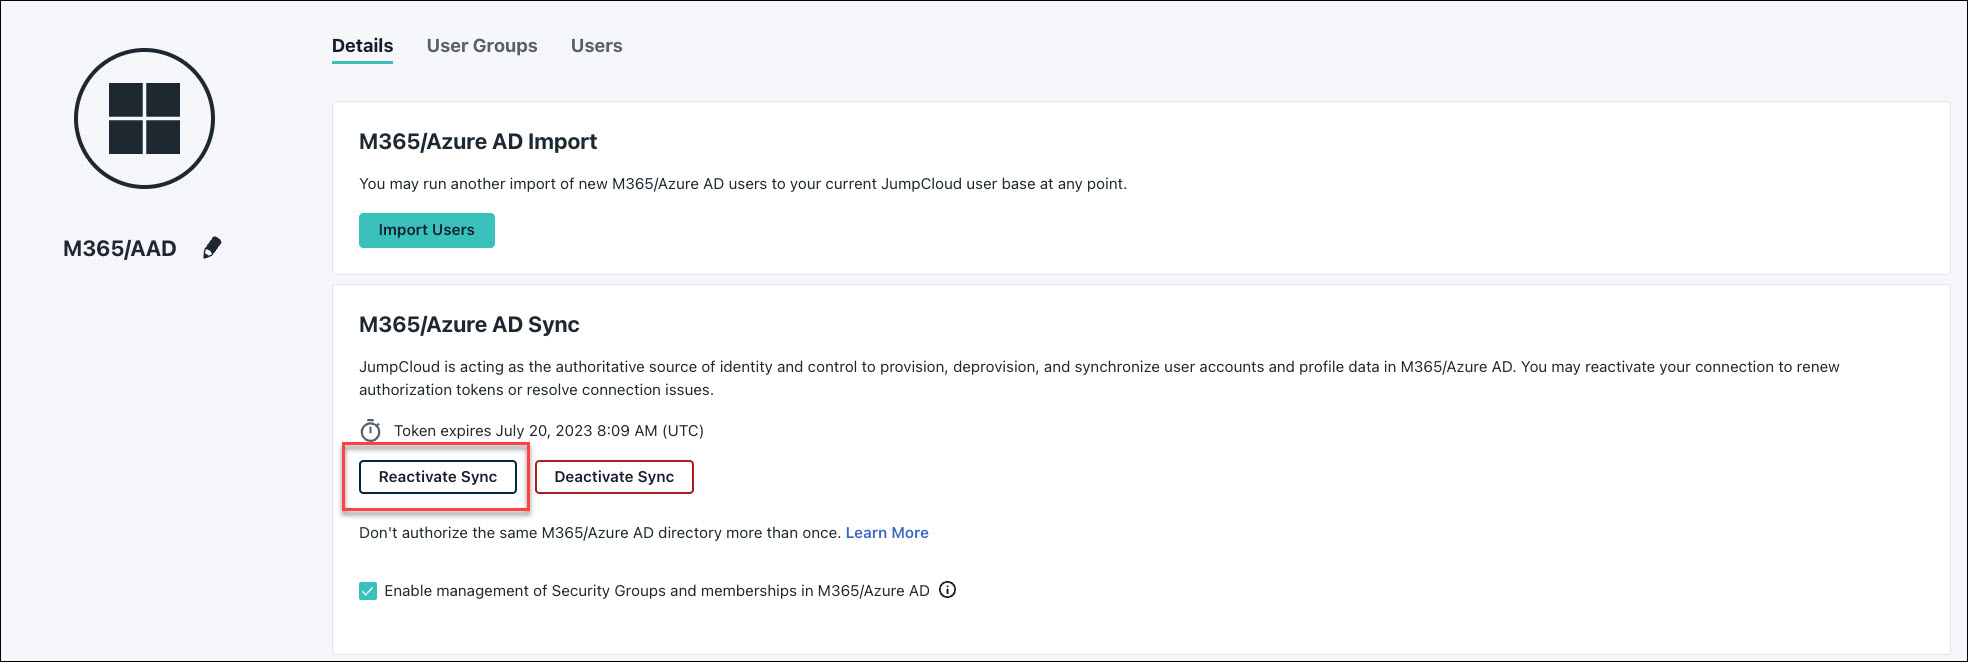The width and height of the screenshot is (1968, 662).
Task: Toggle the Enable management of Security Groups checkbox
Action: pos(368,591)
